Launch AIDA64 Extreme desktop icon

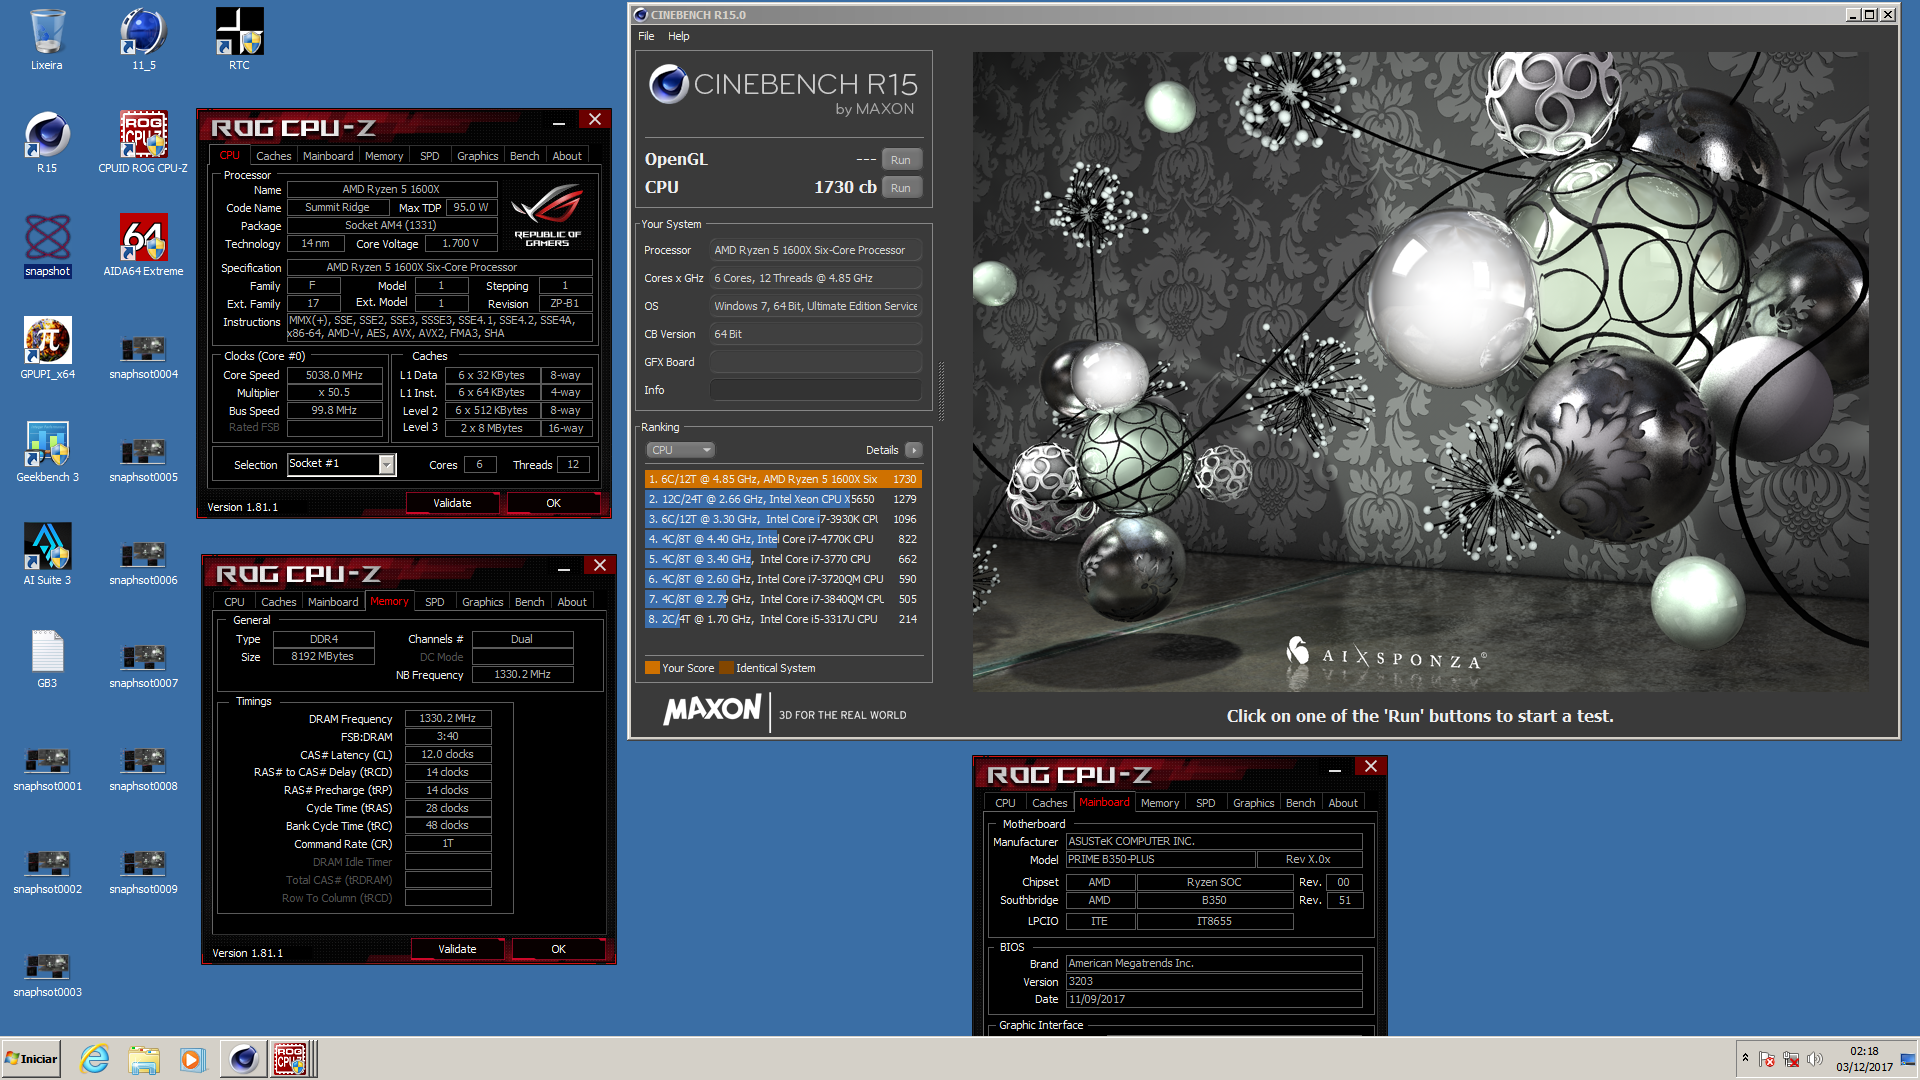143,245
